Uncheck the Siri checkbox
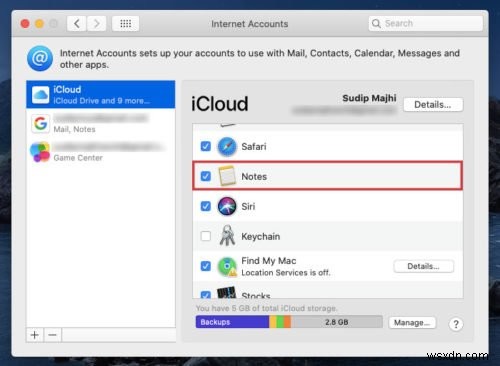 click(x=206, y=206)
